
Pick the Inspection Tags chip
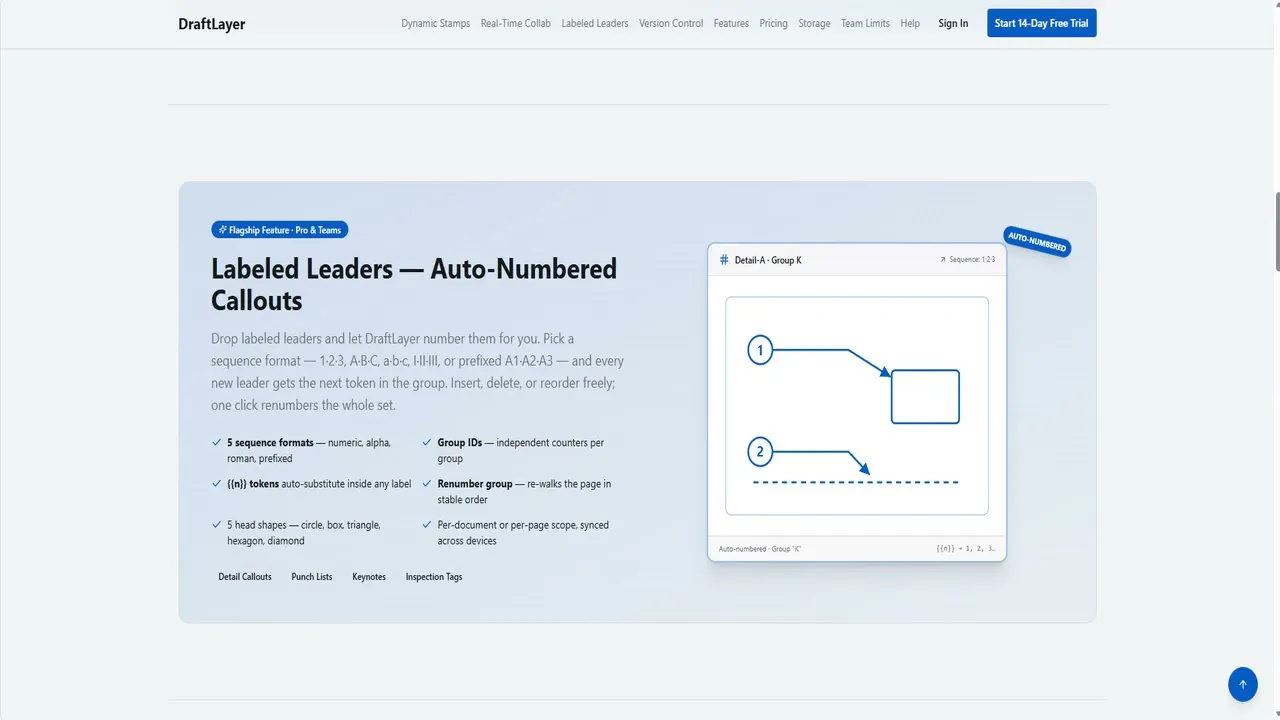[x=434, y=577]
